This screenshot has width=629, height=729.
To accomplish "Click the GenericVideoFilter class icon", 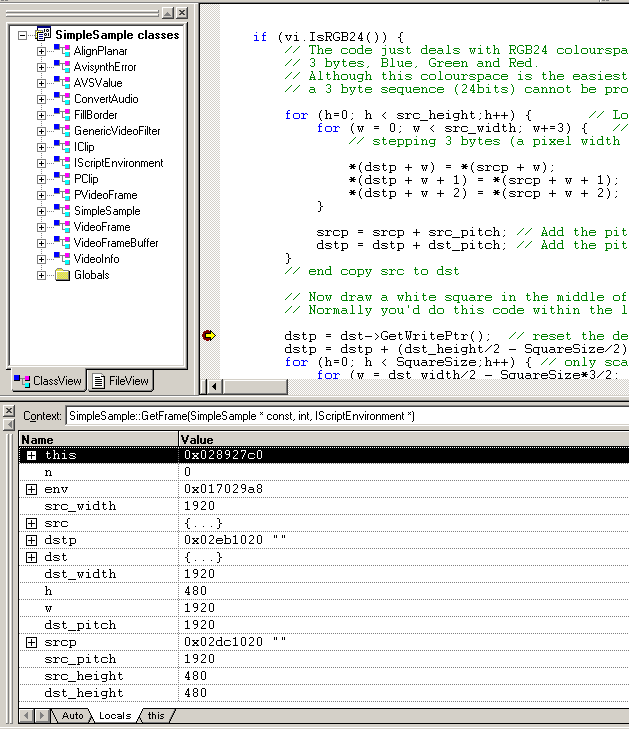I will (x=62, y=131).
